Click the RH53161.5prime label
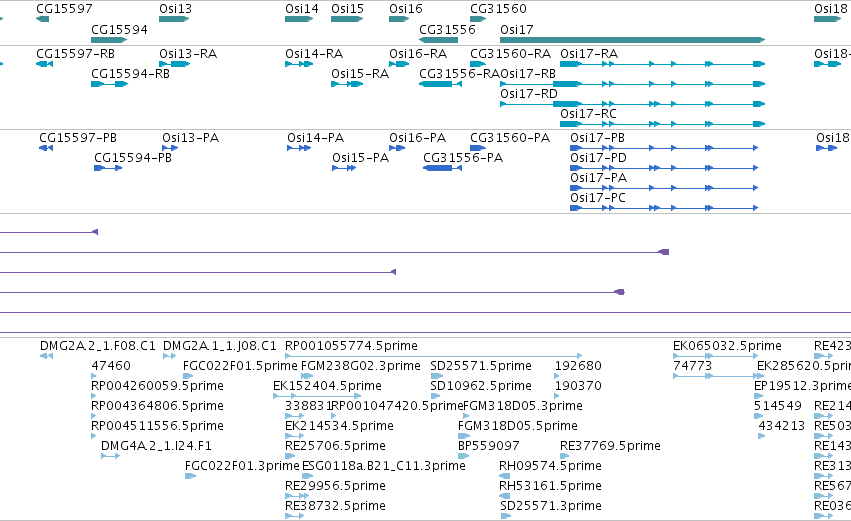The image size is (851, 521). coord(550,486)
